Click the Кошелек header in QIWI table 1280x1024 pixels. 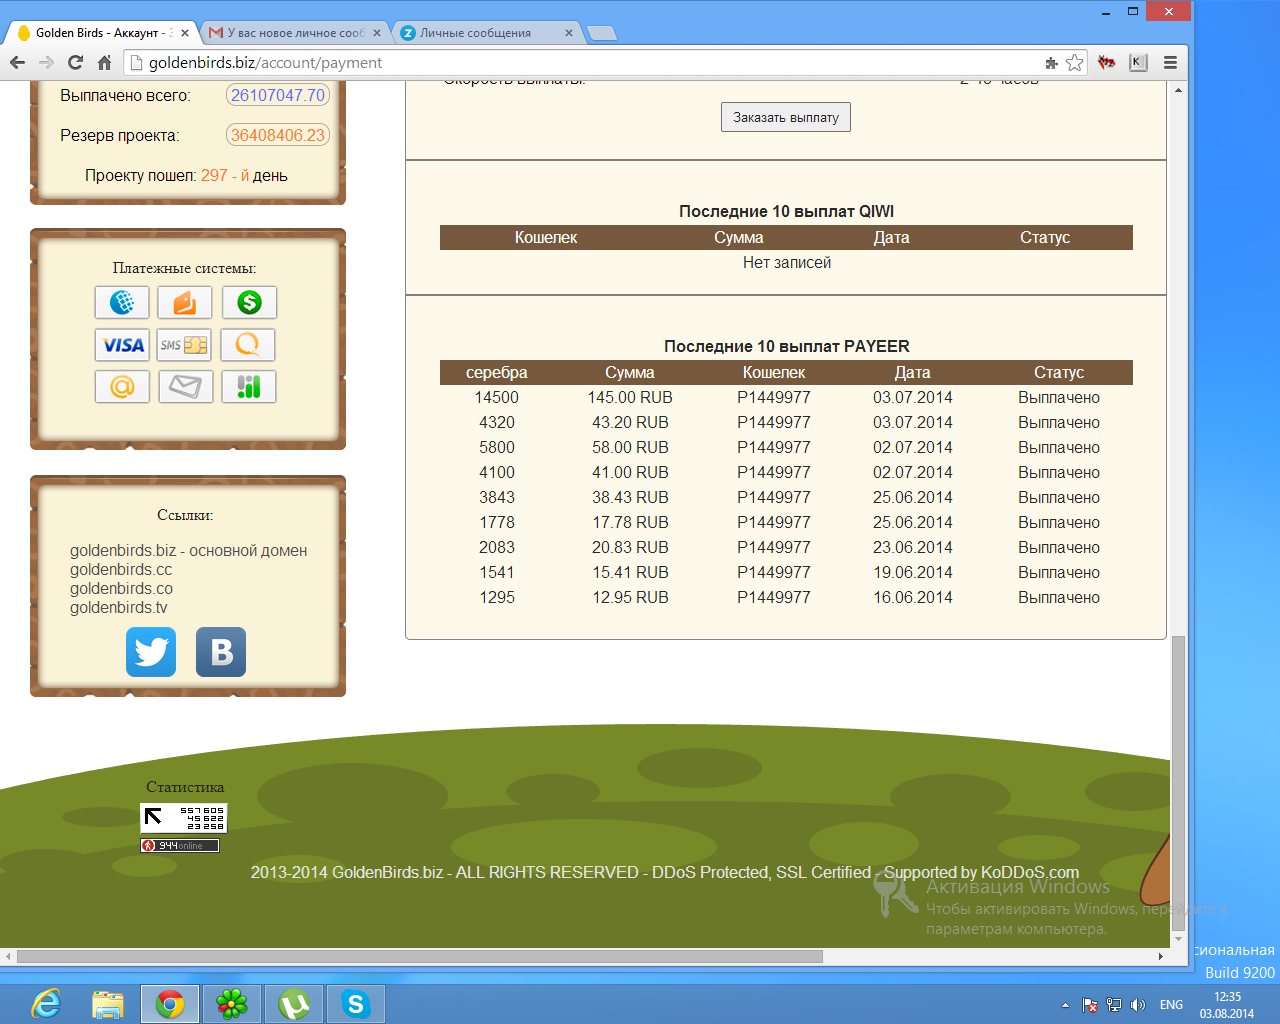pos(546,237)
